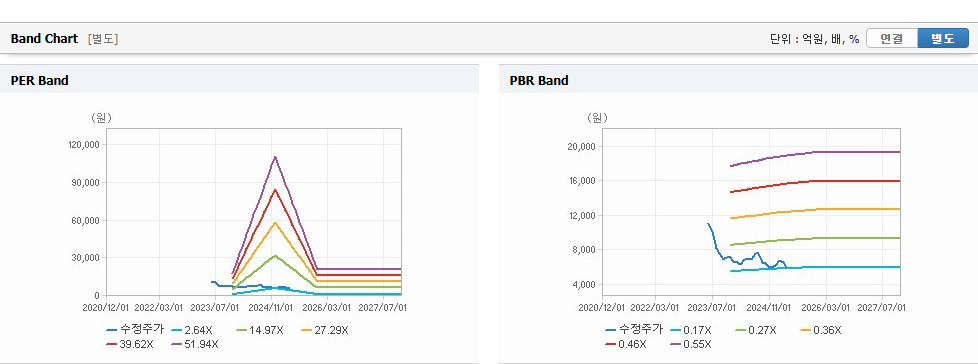
Task: Toggle 51.94X legend entry in PER Band
Action: 195,343
